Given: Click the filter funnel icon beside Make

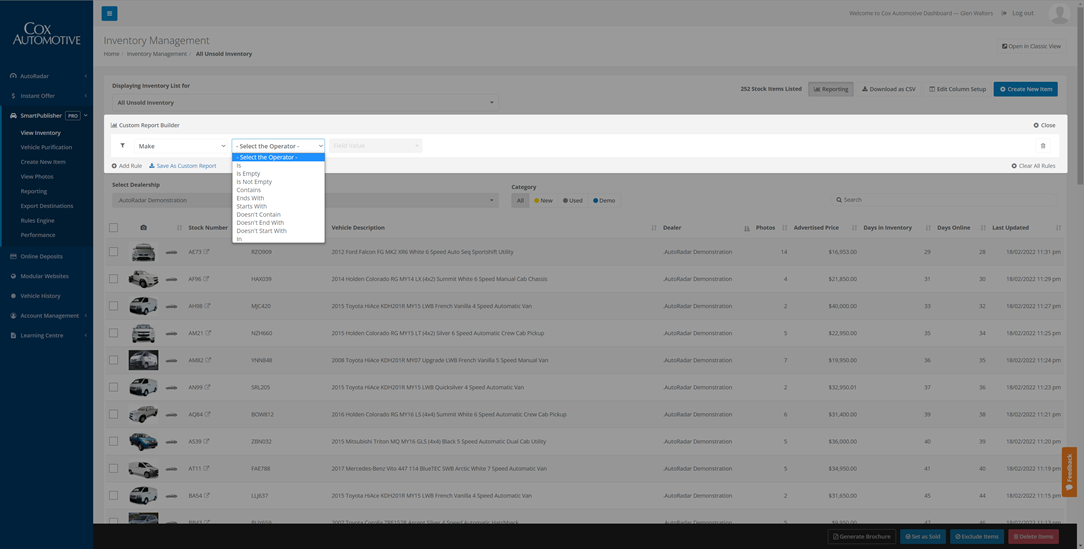Looking at the screenshot, I should pos(122,146).
